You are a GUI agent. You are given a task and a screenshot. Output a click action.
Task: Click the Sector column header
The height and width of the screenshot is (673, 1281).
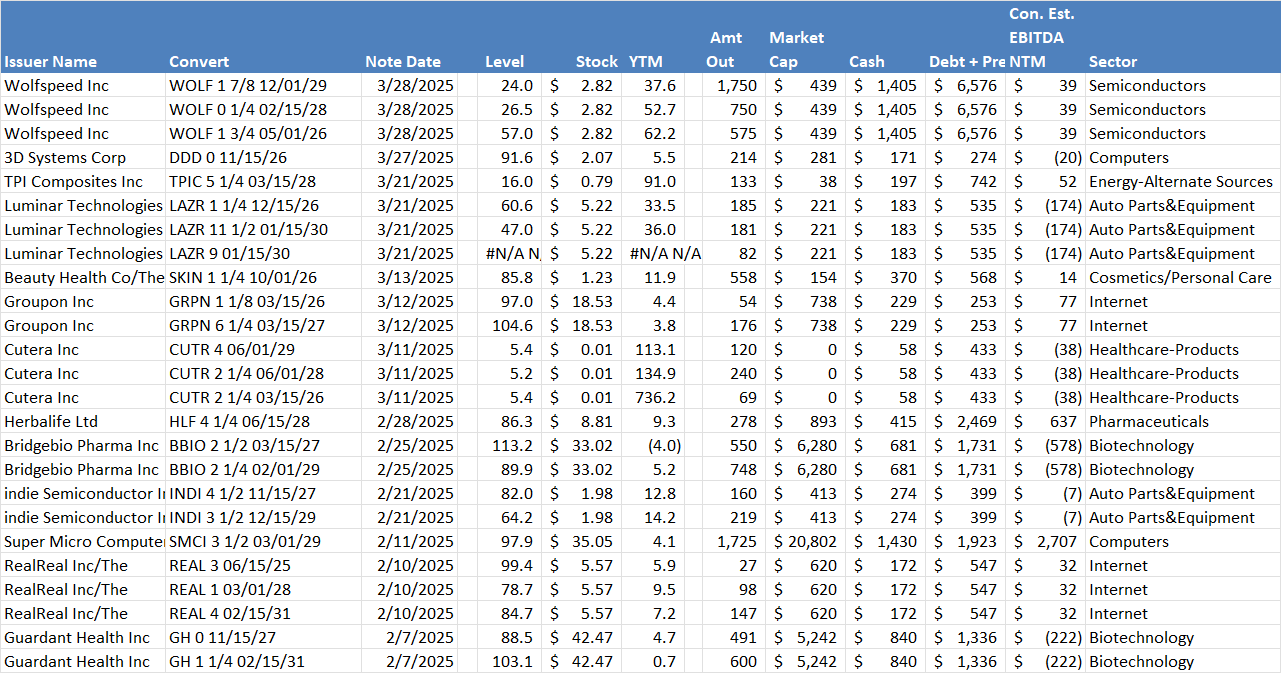click(1113, 61)
